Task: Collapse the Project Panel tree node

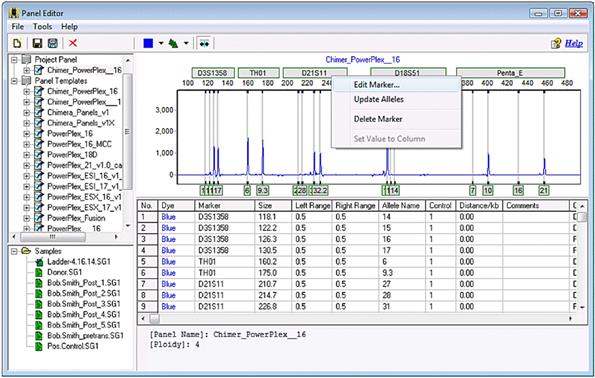Action: pos(14,60)
